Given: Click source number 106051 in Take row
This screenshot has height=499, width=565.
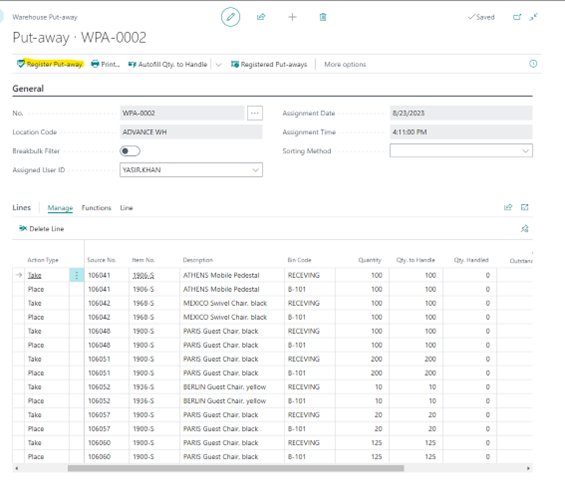Looking at the screenshot, I should (99, 359).
